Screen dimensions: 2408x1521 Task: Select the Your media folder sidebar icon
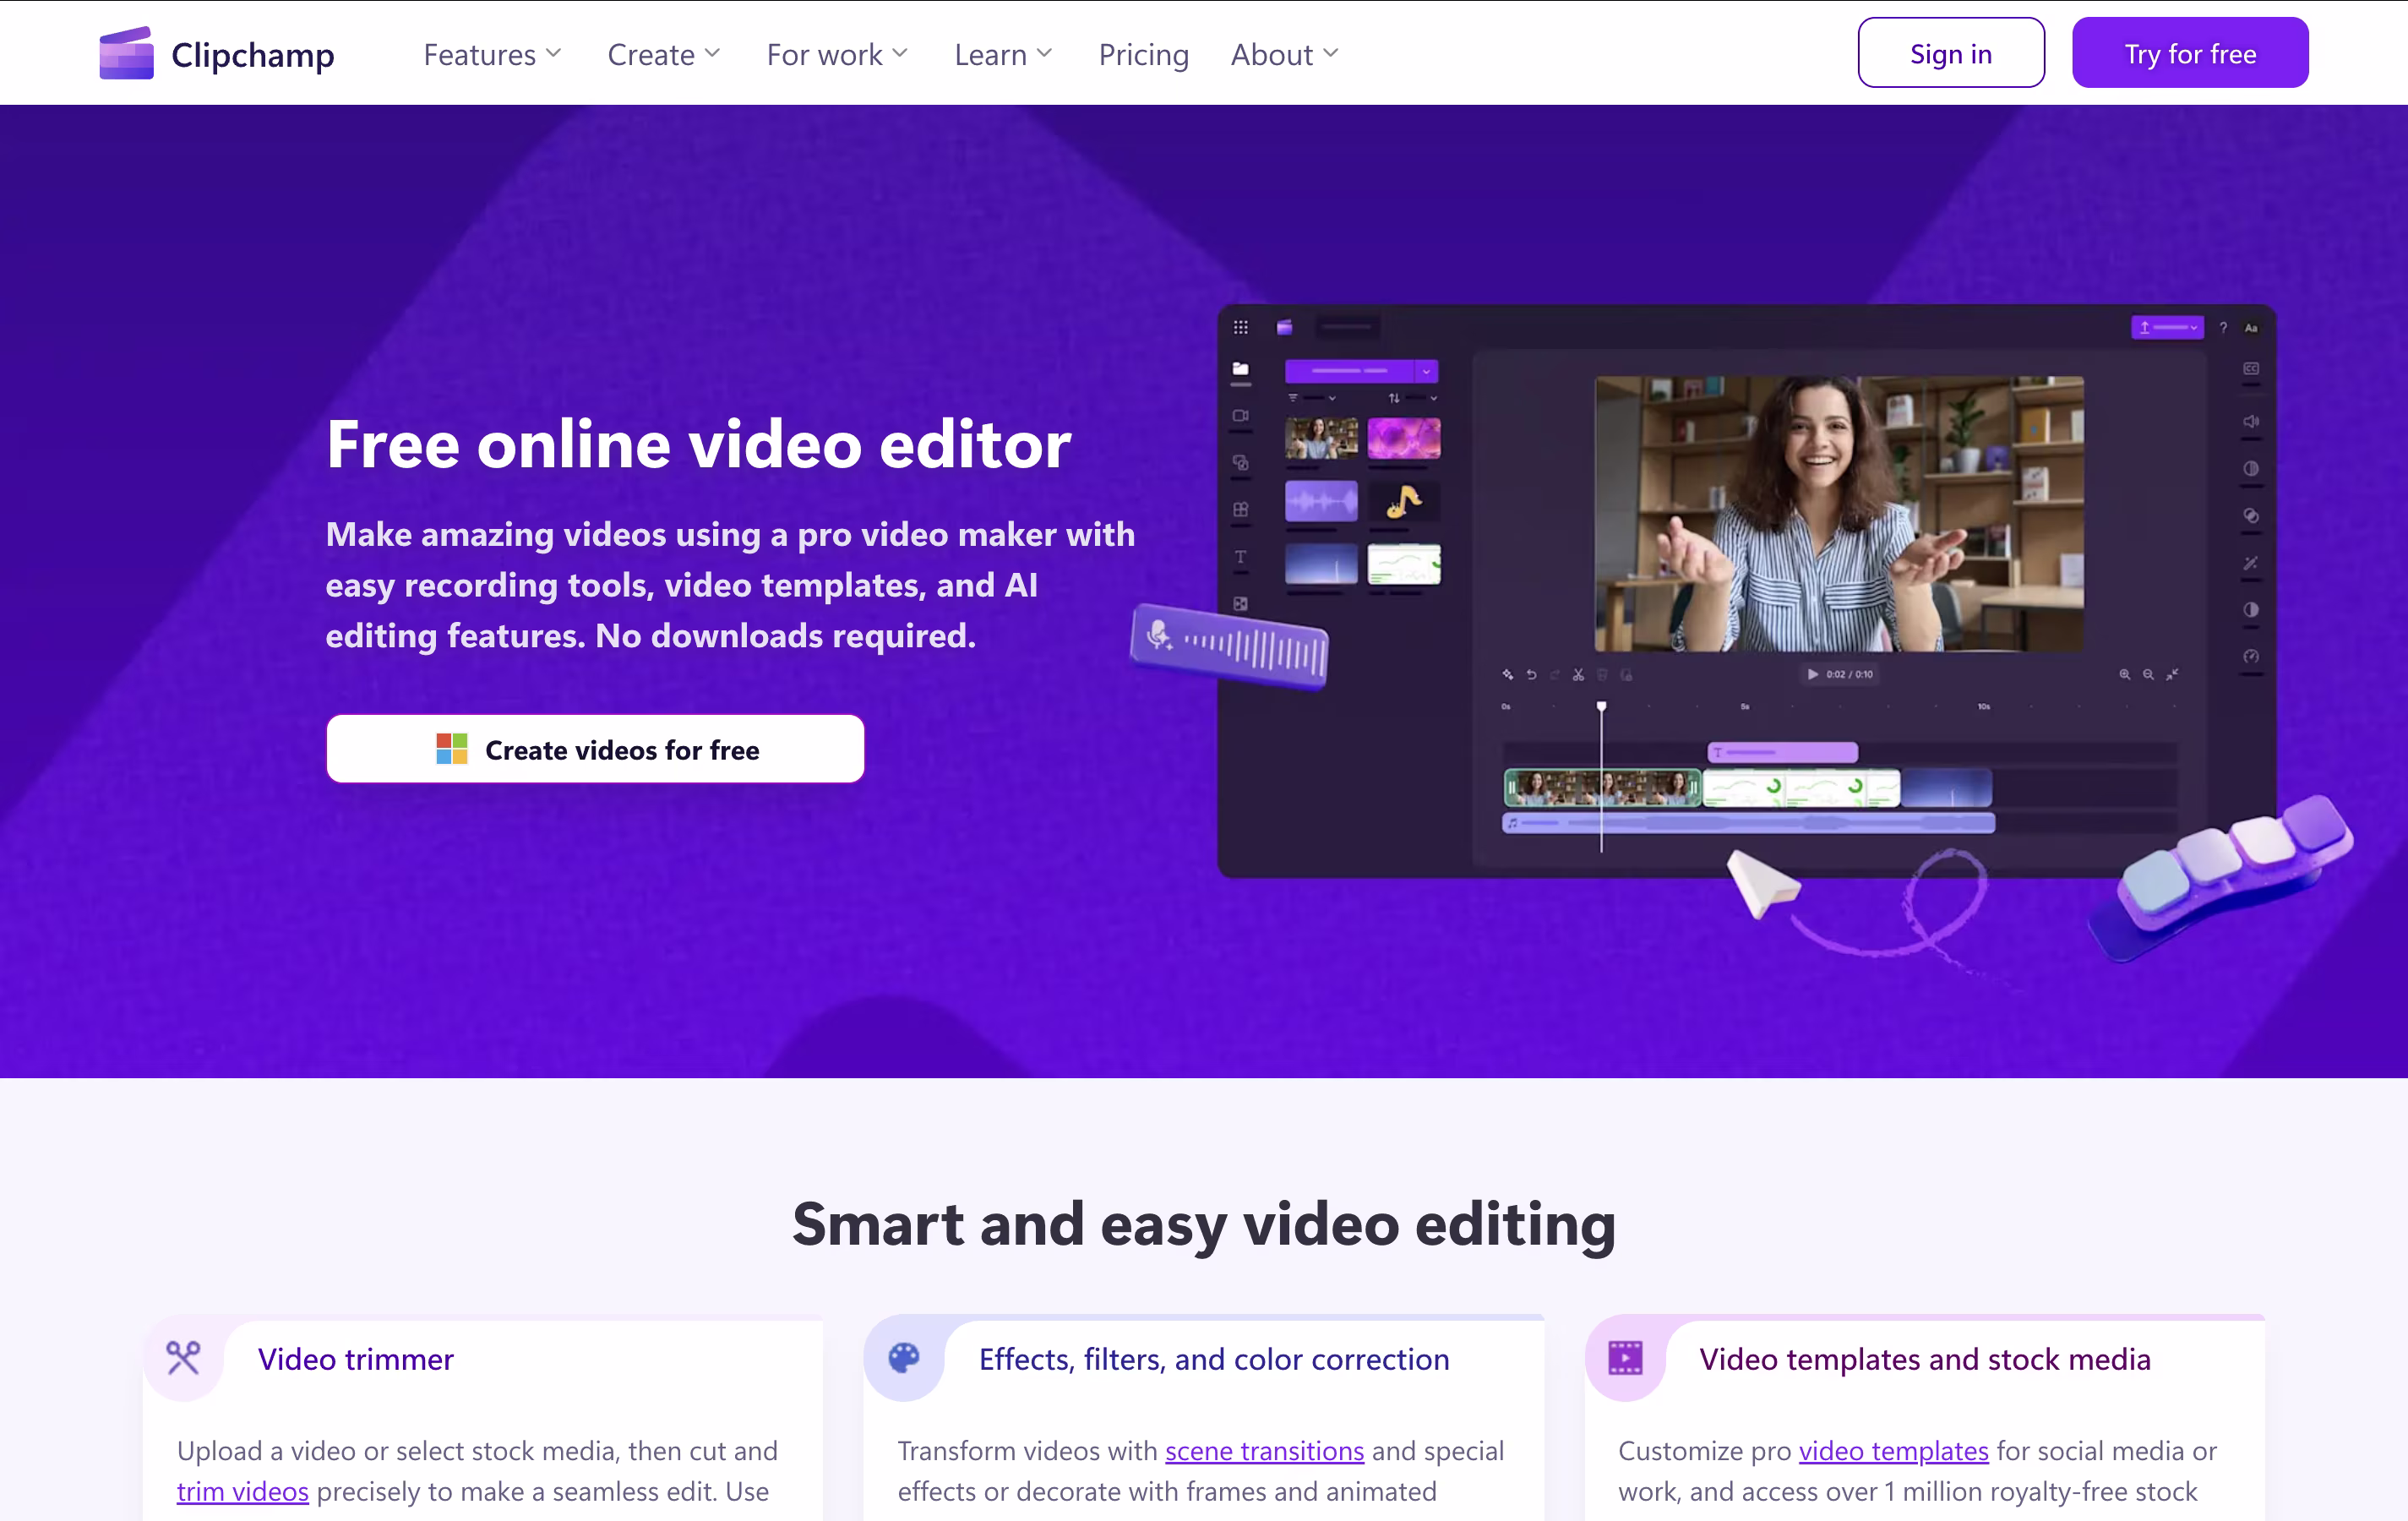click(1240, 369)
